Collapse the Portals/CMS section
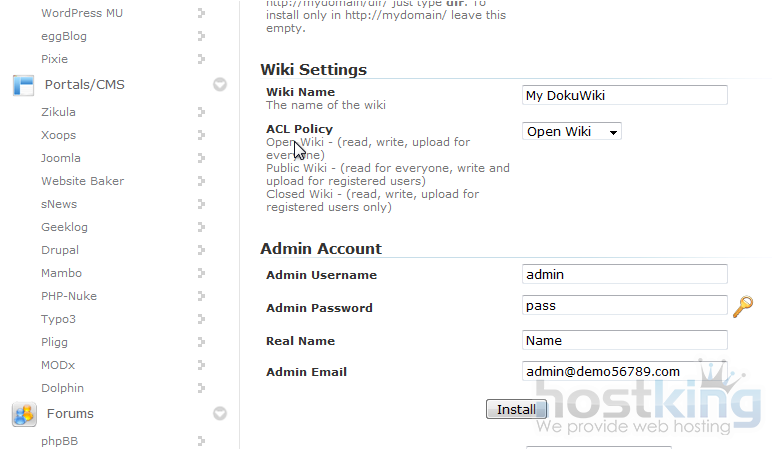Screen dimensions: 776x450 tap(220, 85)
